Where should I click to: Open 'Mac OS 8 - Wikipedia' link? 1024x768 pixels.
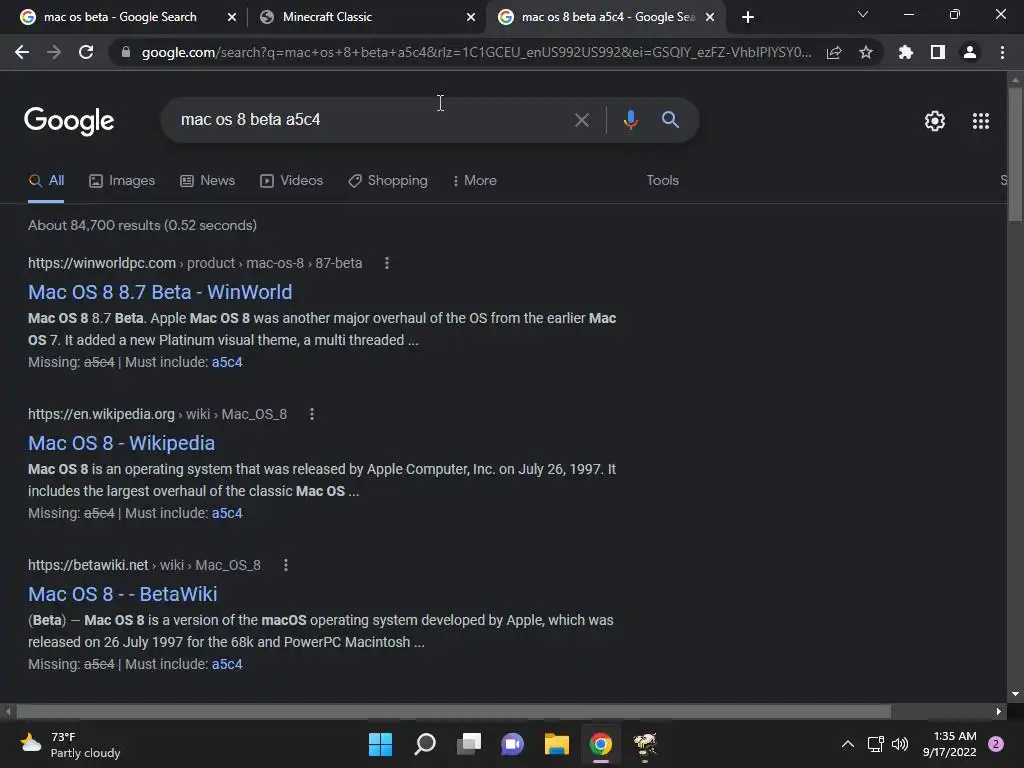click(x=121, y=443)
